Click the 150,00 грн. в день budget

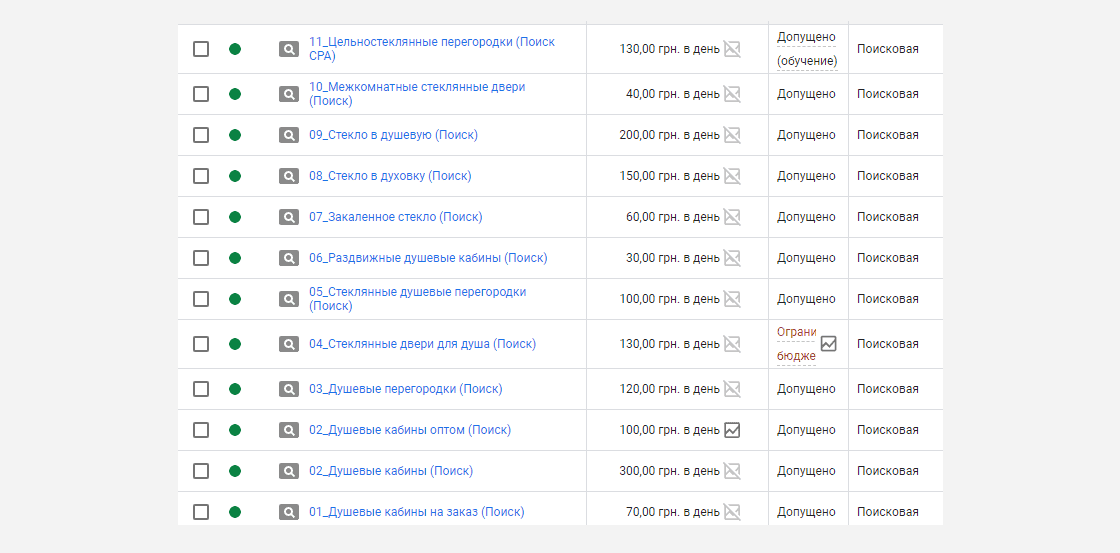669,176
